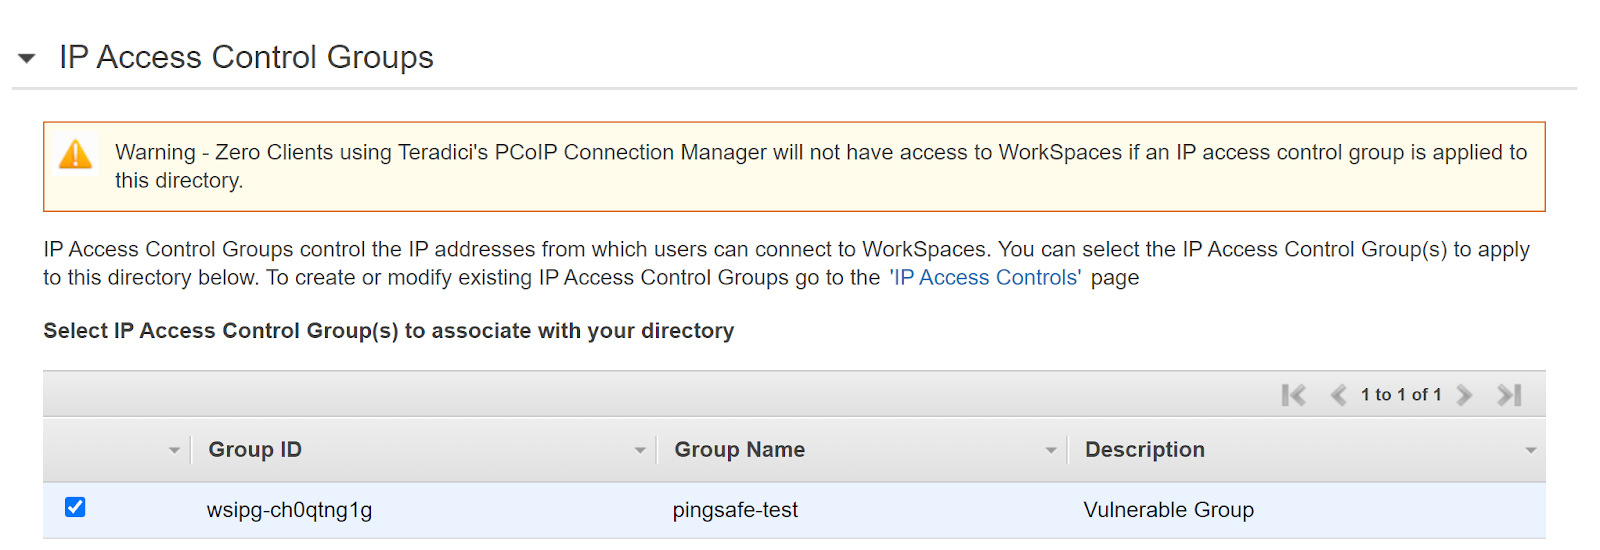This screenshot has width=1600, height=550.
Task: Click the '1 to 1 of 1' page indicator
Action: pyautogui.click(x=1401, y=395)
